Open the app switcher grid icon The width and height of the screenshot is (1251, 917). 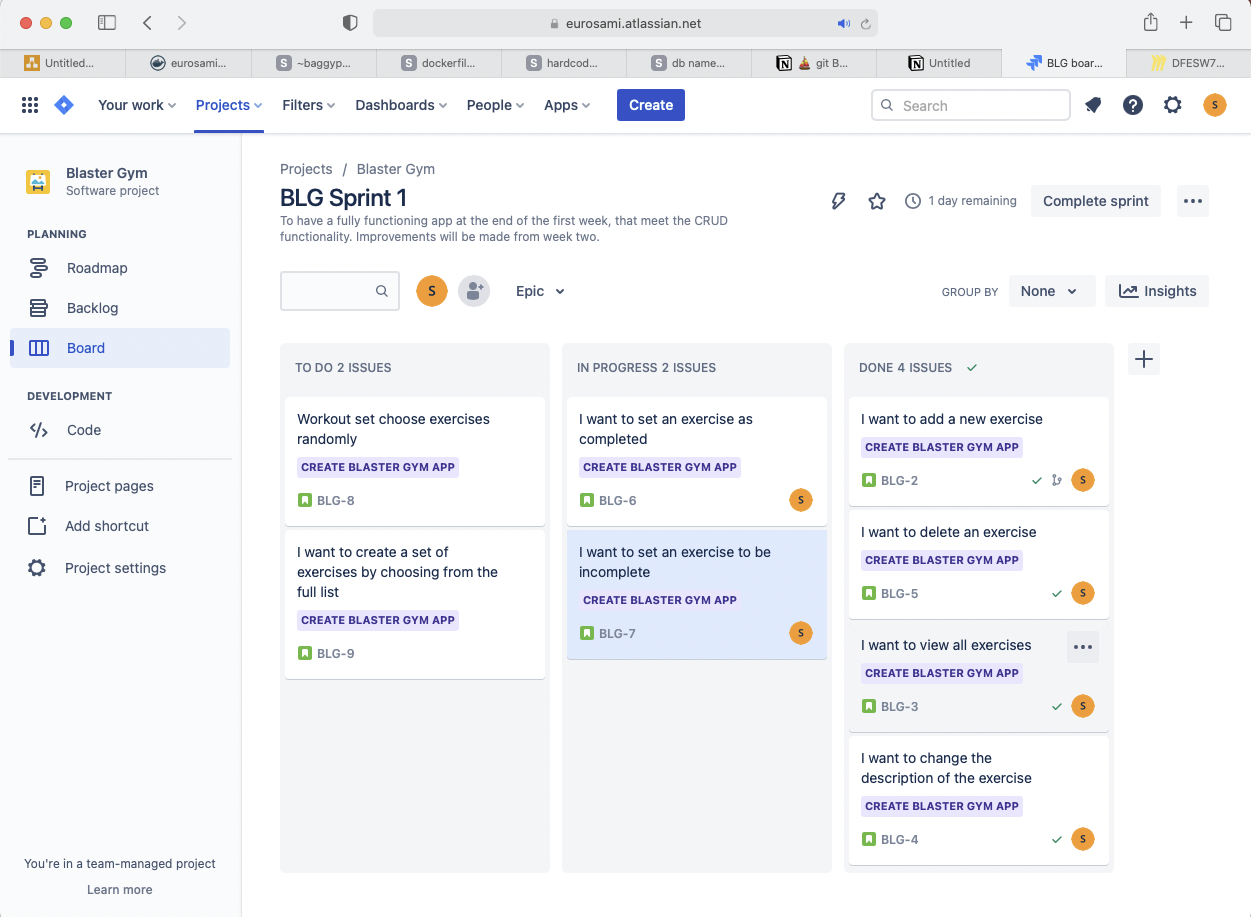tap(29, 104)
